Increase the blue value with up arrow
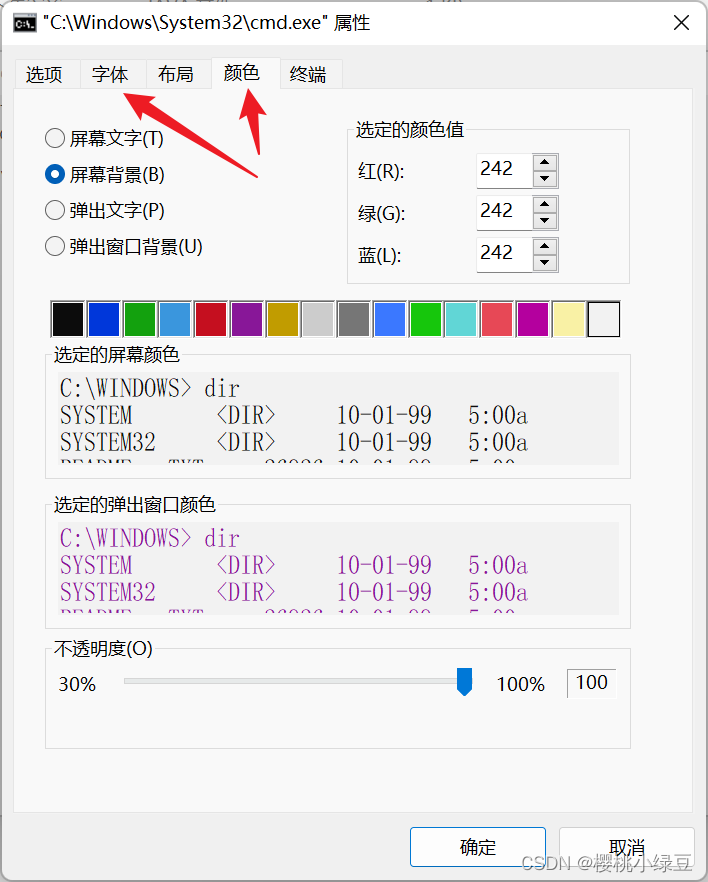708x882 pixels. coord(544,247)
